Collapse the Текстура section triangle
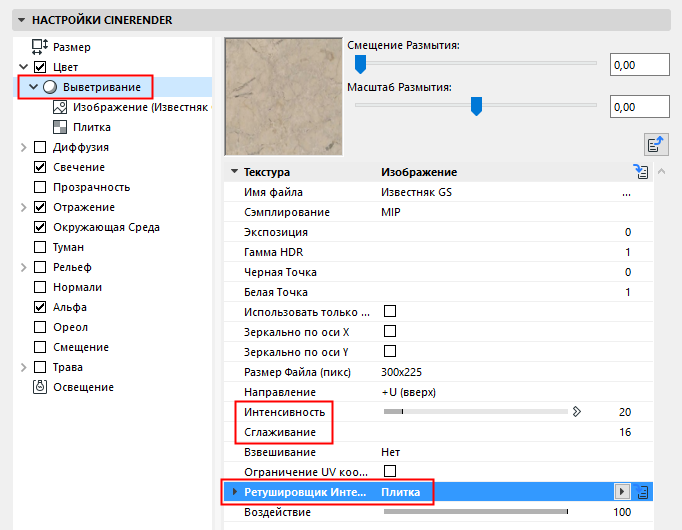The image size is (682, 530). pos(234,172)
